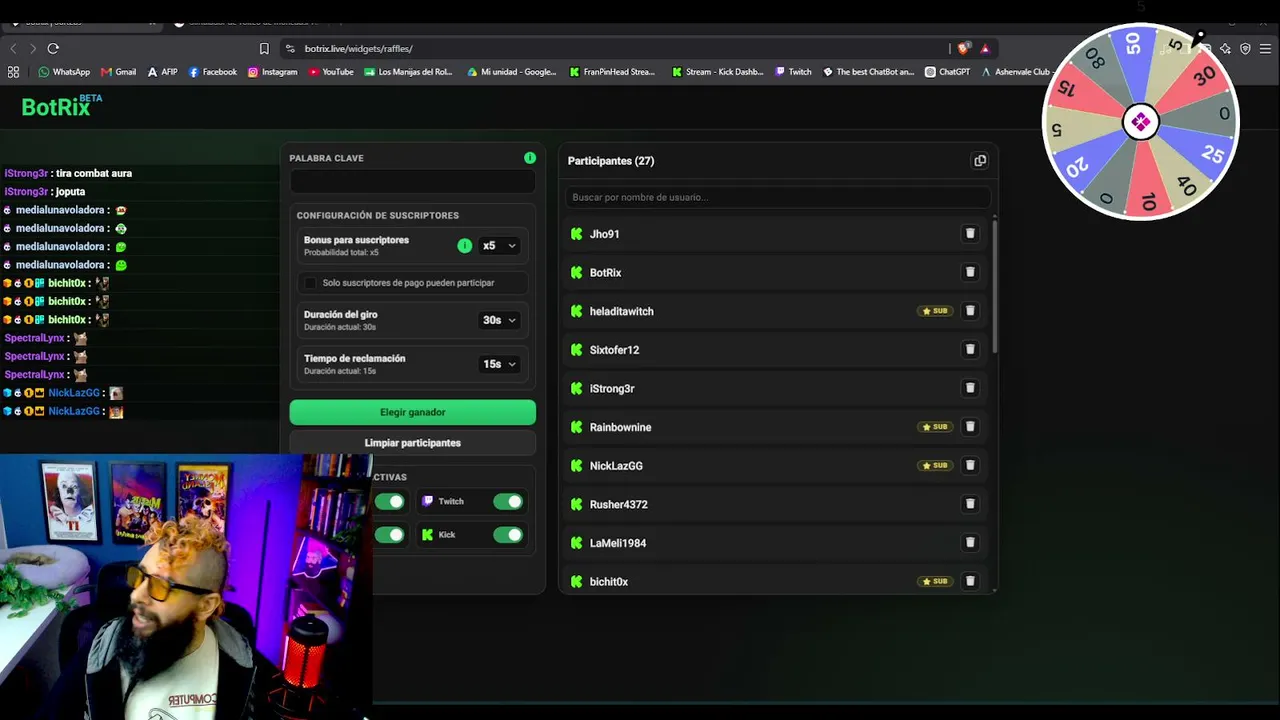Open the Stream - Kick Dashboard bookmark
The width and height of the screenshot is (1280, 720).
coord(718,72)
